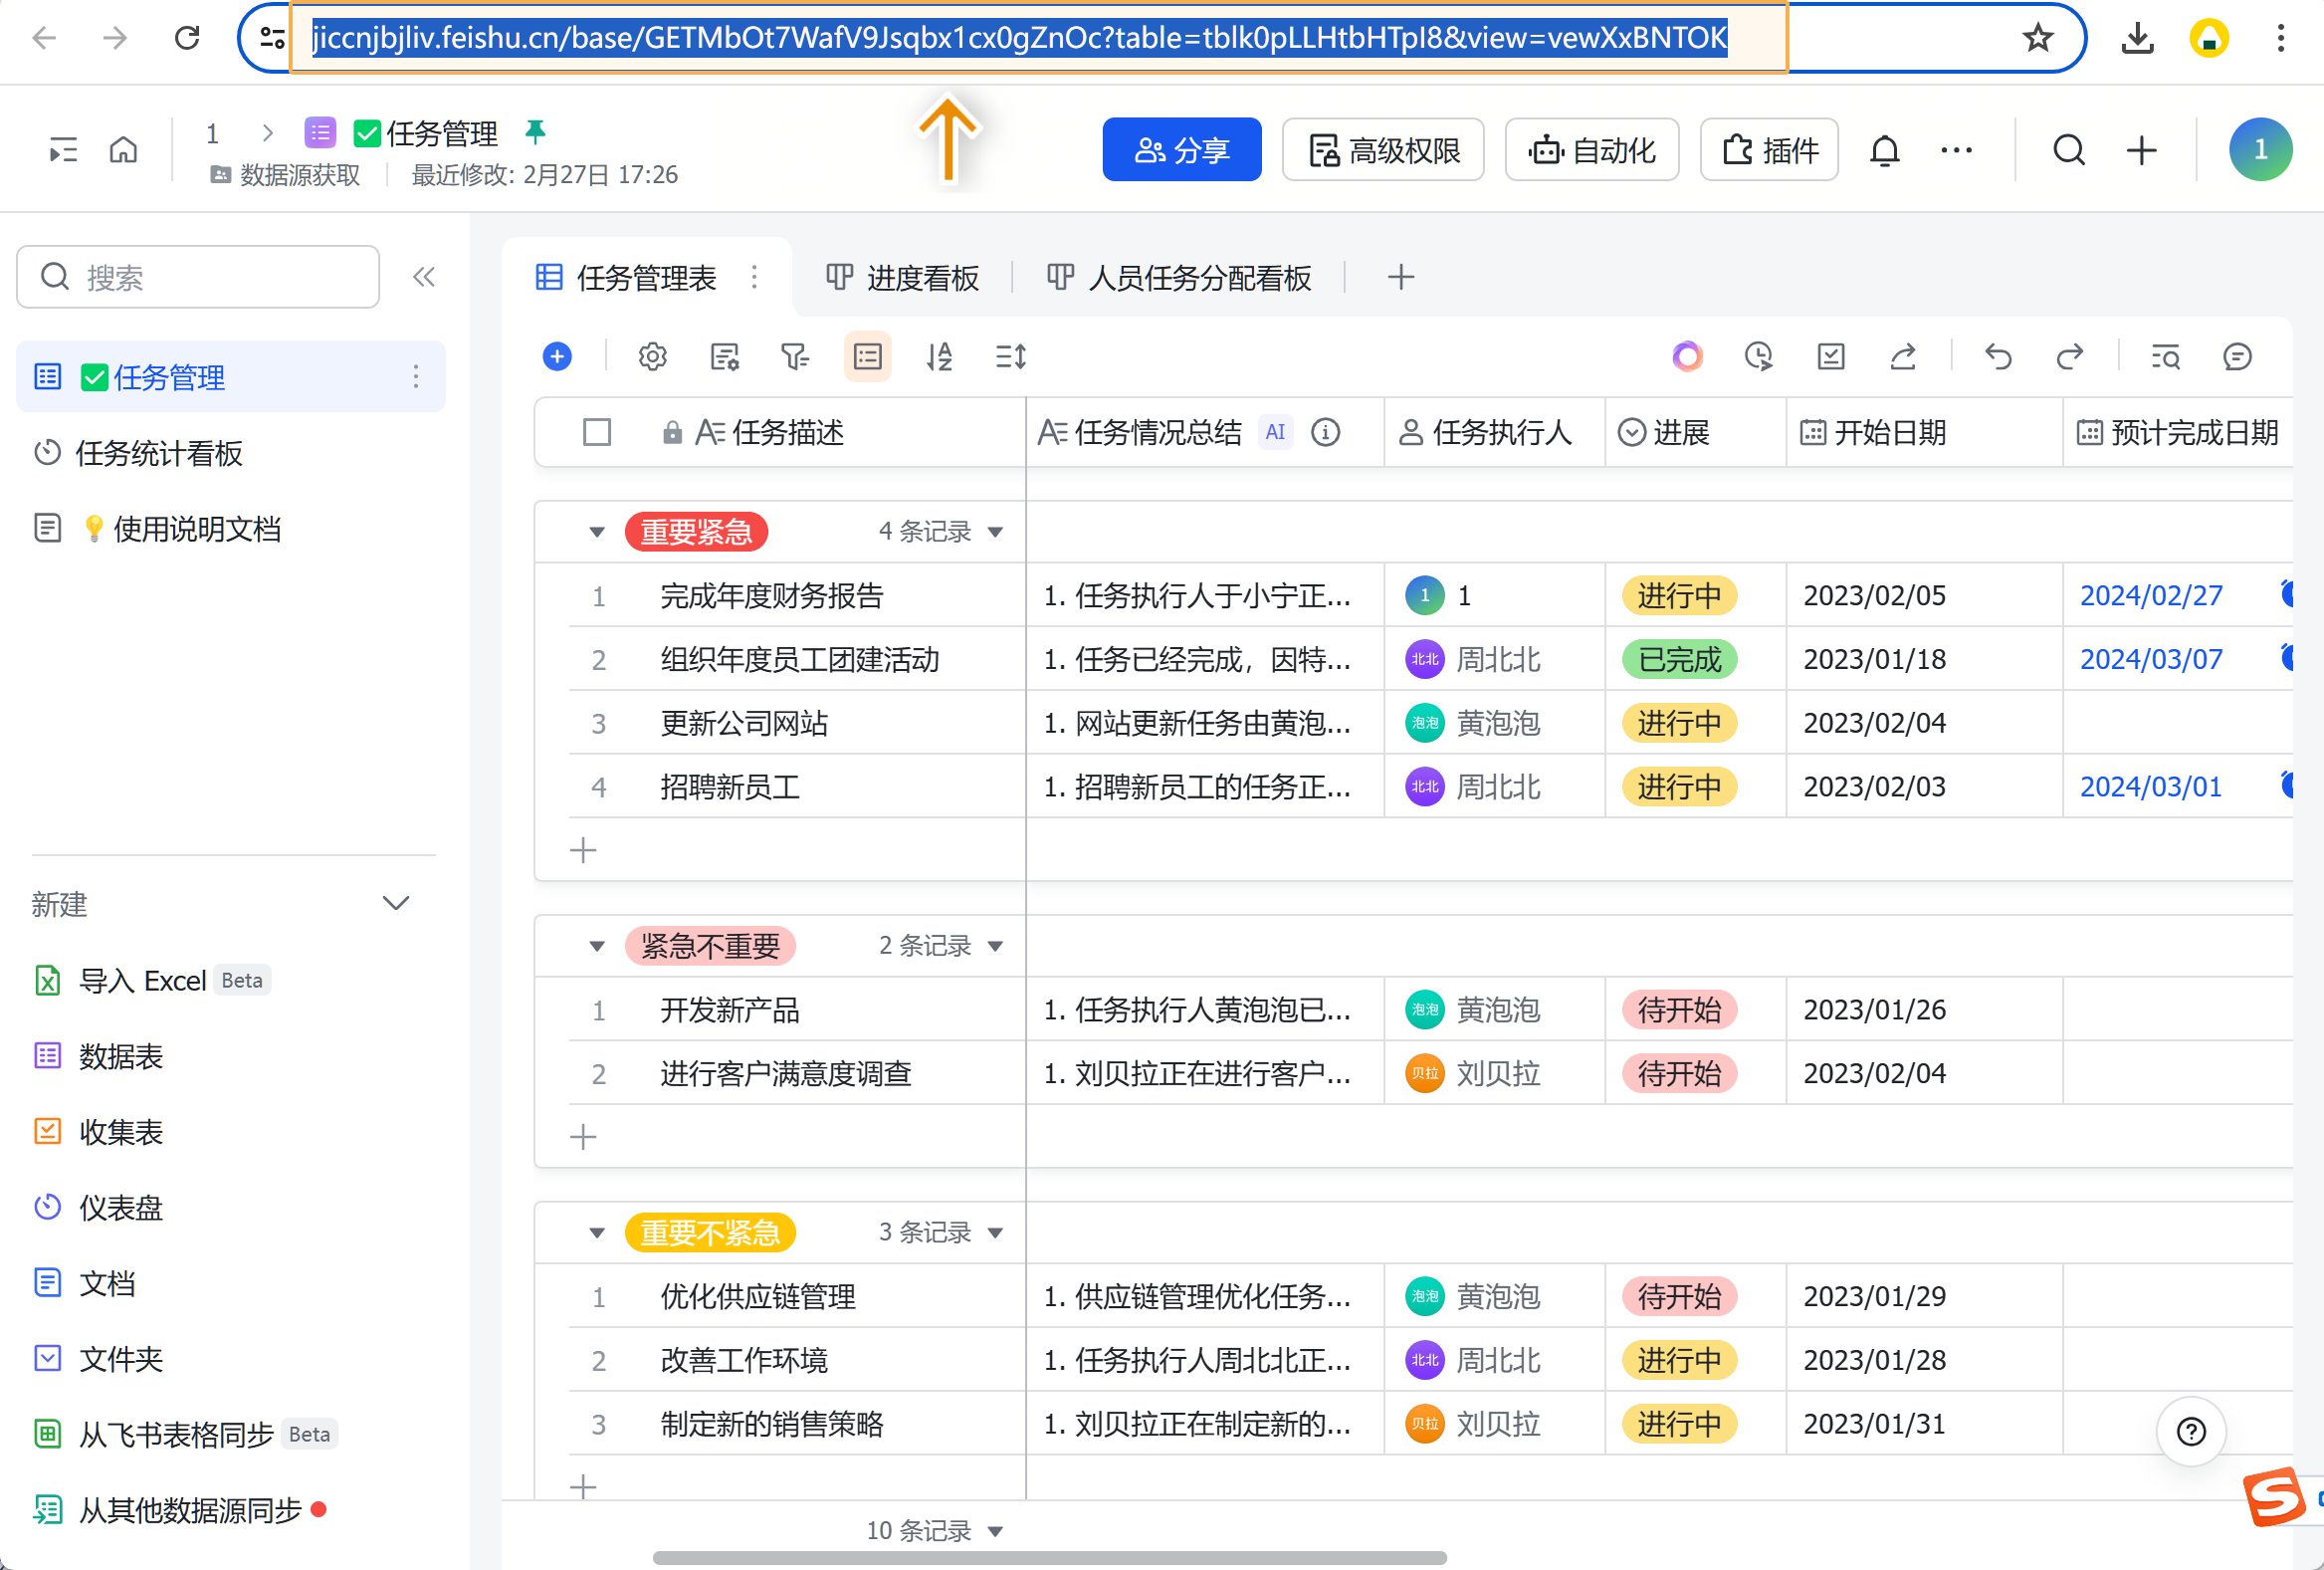The height and width of the screenshot is (1570, 2324).
Task: Reload the page with refresh icon
Action: click(187, 38)
